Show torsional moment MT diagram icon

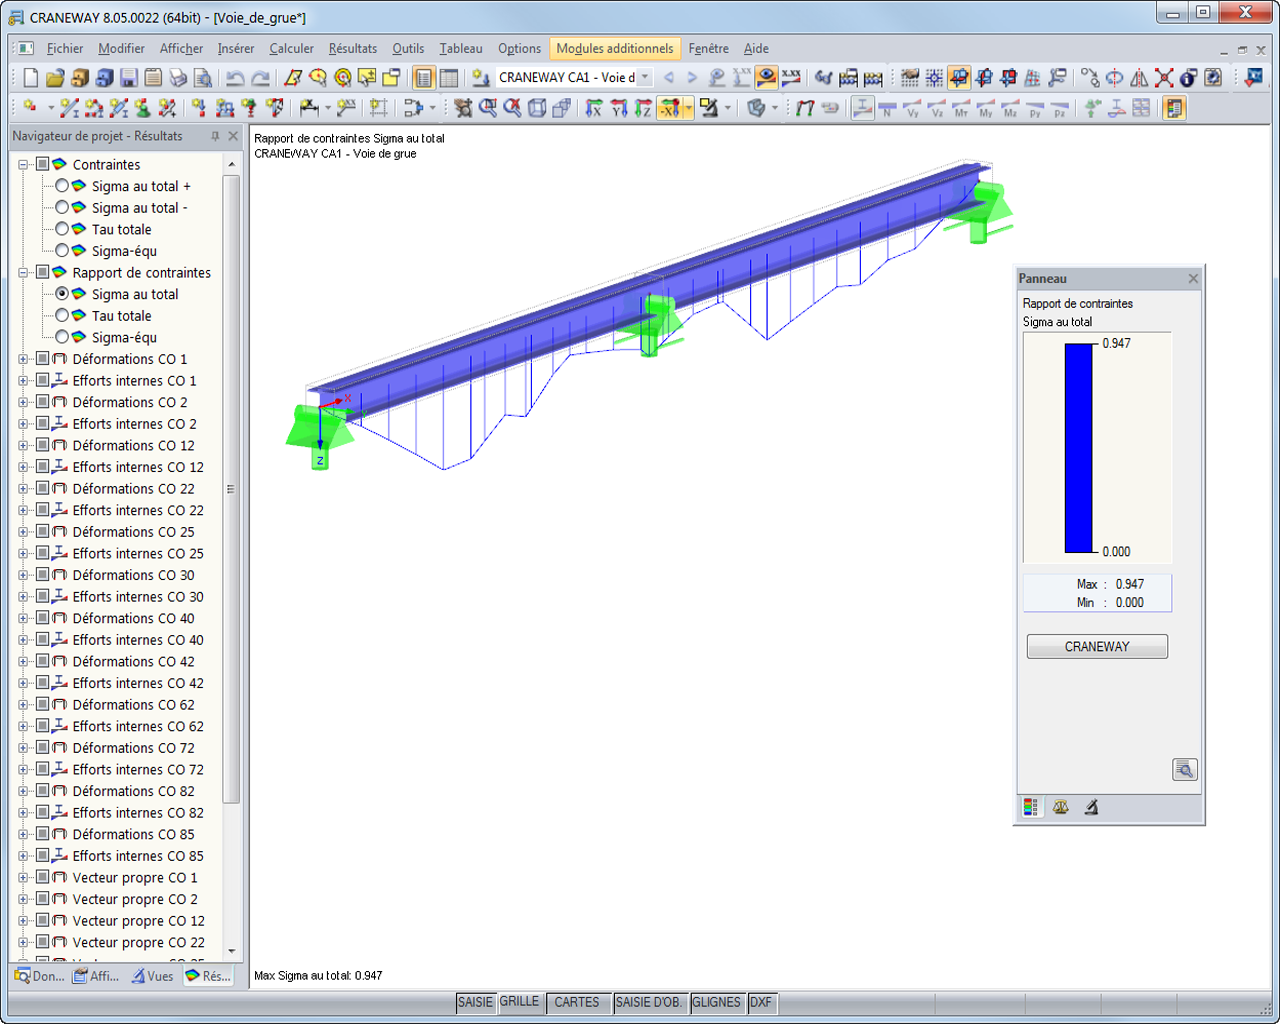[961, 108]
